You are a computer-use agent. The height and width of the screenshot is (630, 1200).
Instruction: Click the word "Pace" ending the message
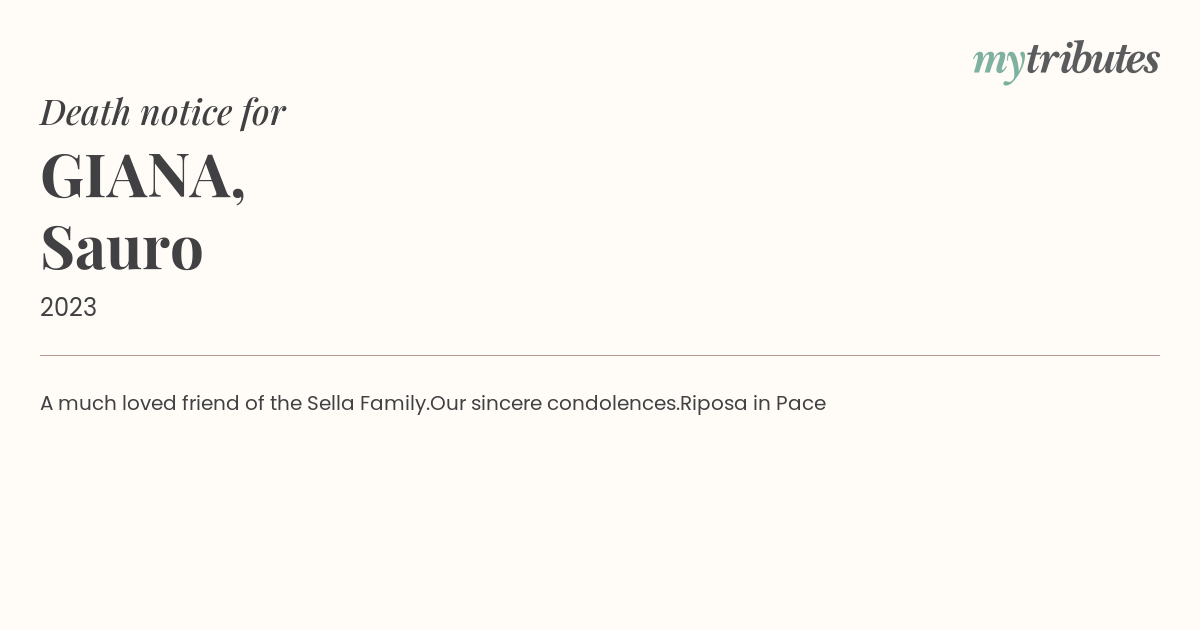click(801, 403)
